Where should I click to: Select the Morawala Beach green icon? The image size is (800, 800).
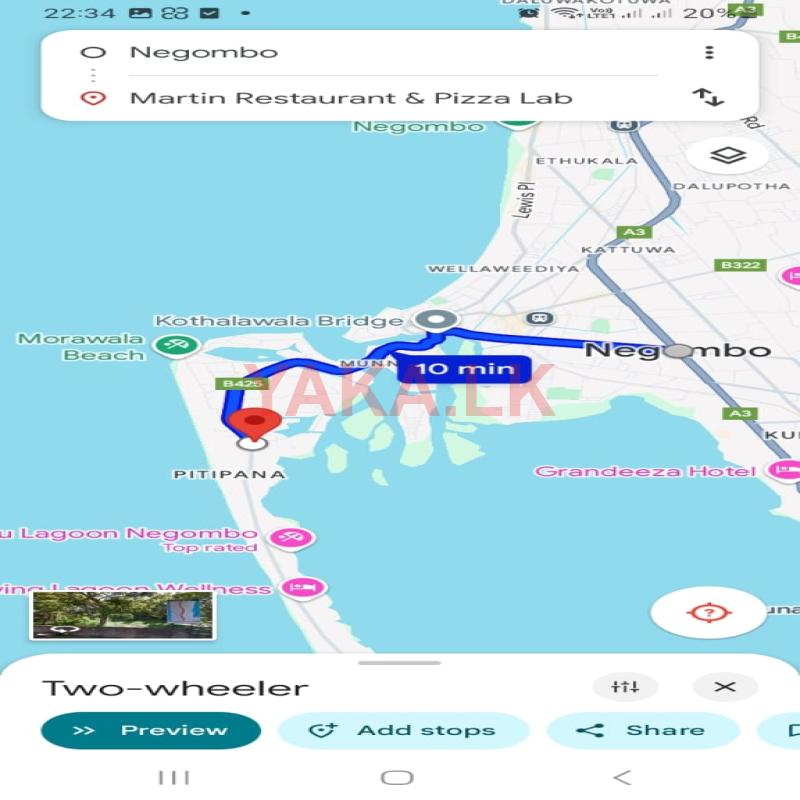pyautogui.click(x=176, y=345)
